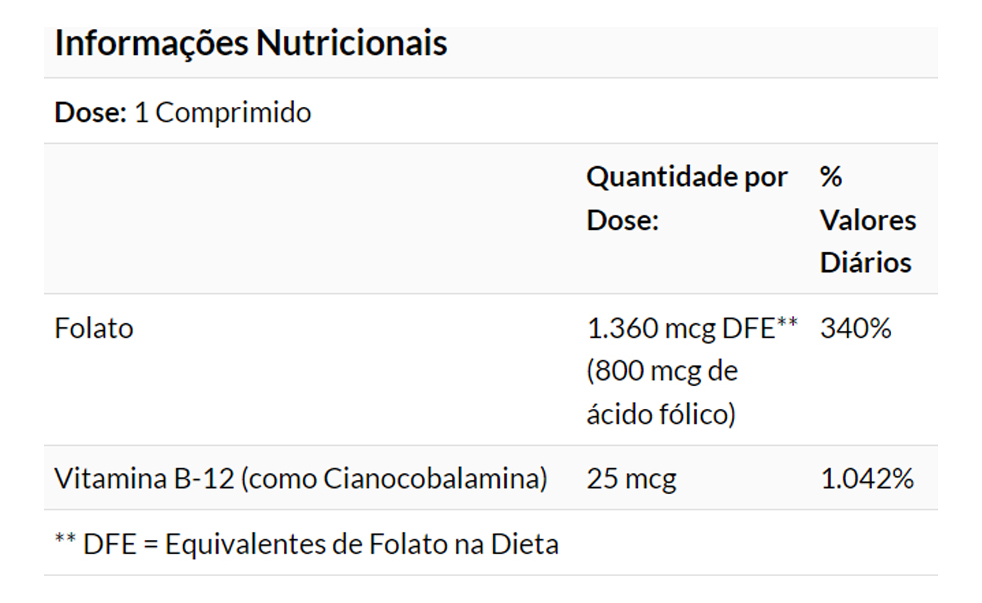
Task: Click the Quantidade por Dose column header
Action: [686, 198]
